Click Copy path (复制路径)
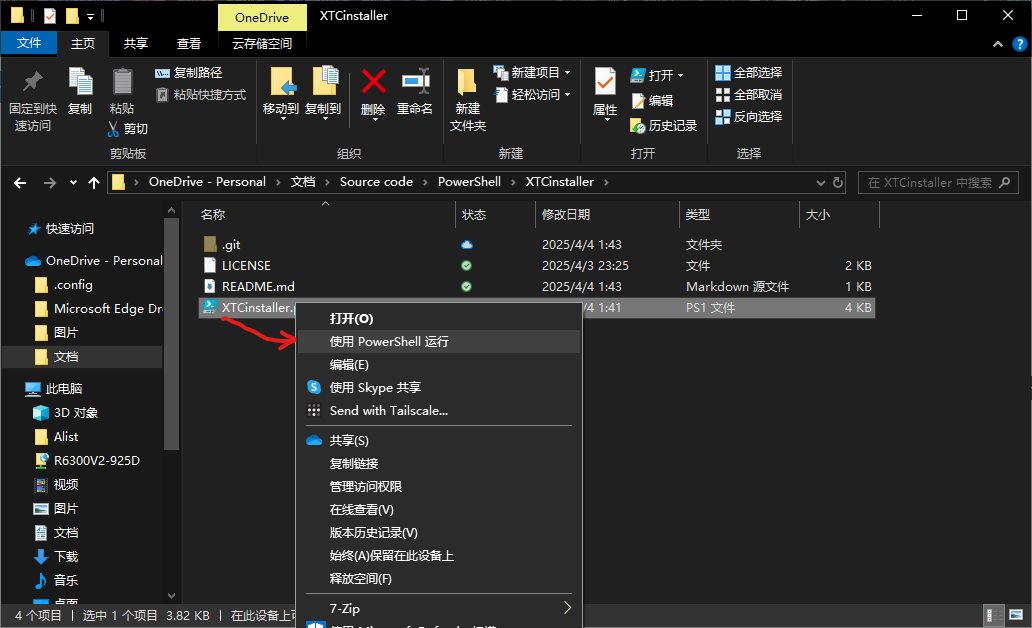Viewport: 1032px width, 628px height. click(189, 73)
